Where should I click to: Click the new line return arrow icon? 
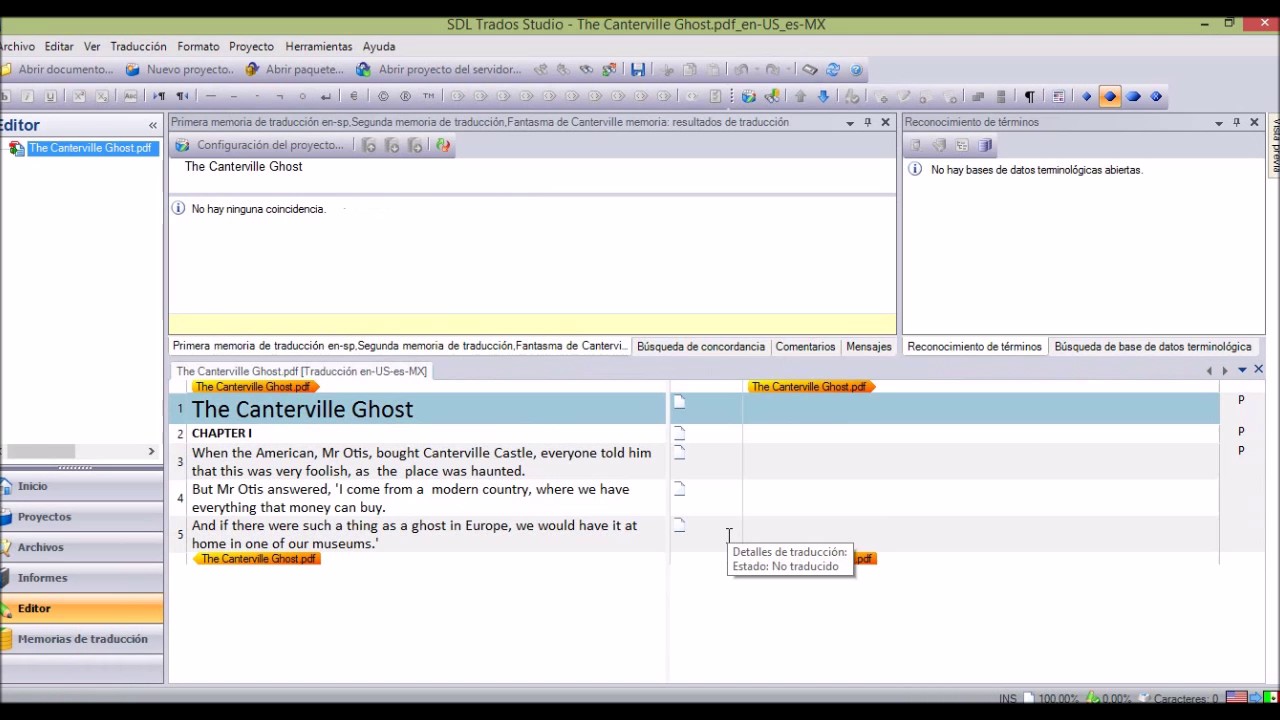pyautogui.click(x=326, y=97)
